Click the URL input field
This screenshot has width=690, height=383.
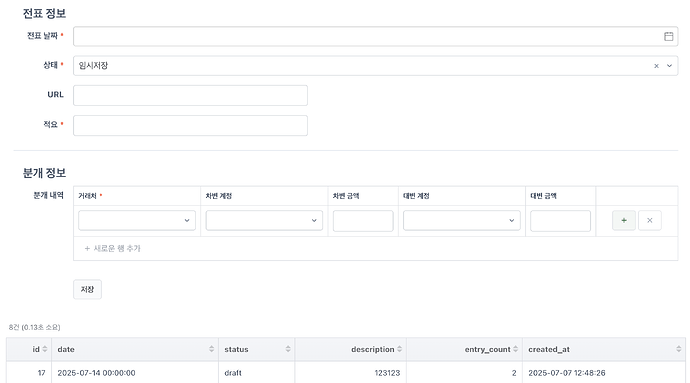tap(190, 96)
